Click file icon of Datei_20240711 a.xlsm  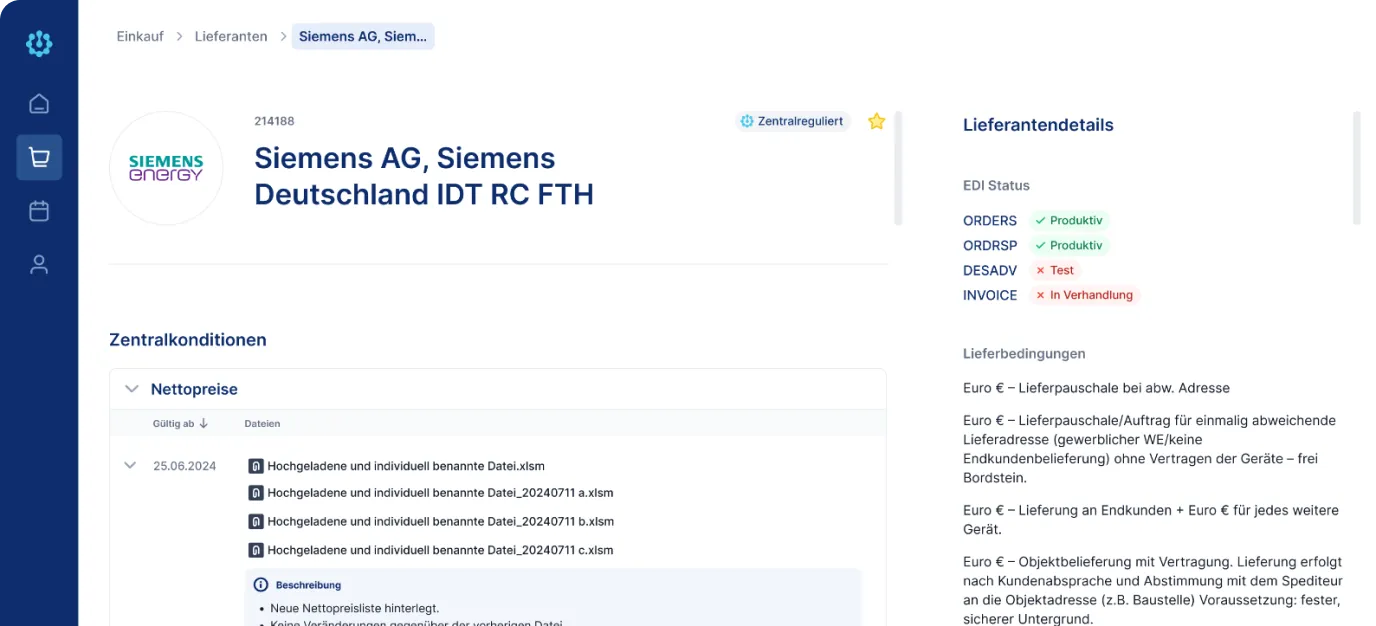pos(255,493)
